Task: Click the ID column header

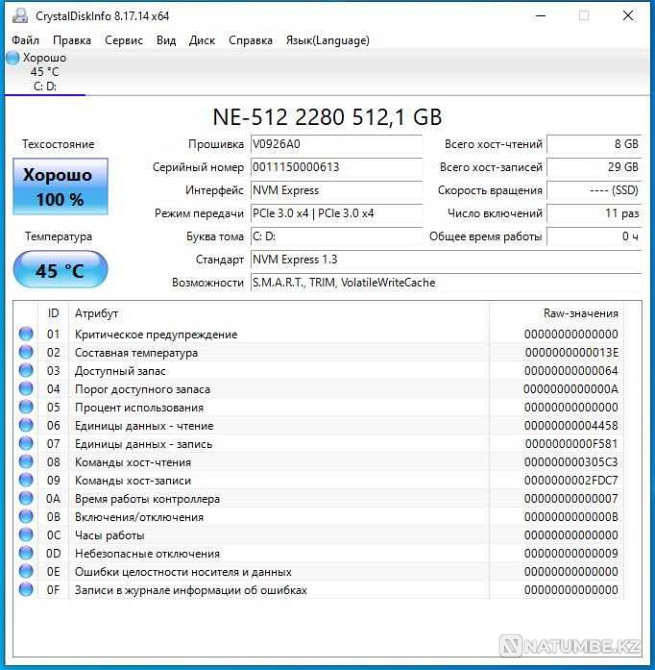Action: click(x=53, y=313)
